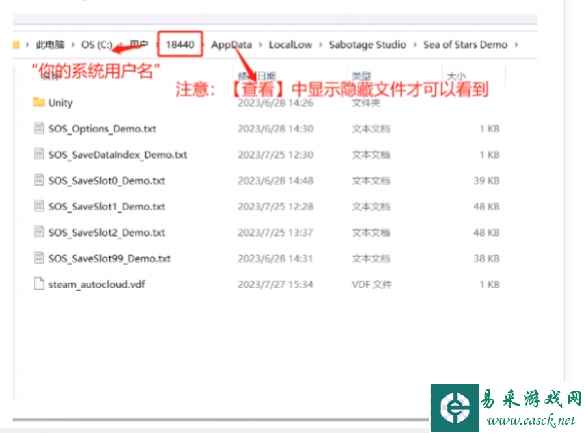Select SOS_SaveSlot1_Demo.txt file icon

pos(39,206)
